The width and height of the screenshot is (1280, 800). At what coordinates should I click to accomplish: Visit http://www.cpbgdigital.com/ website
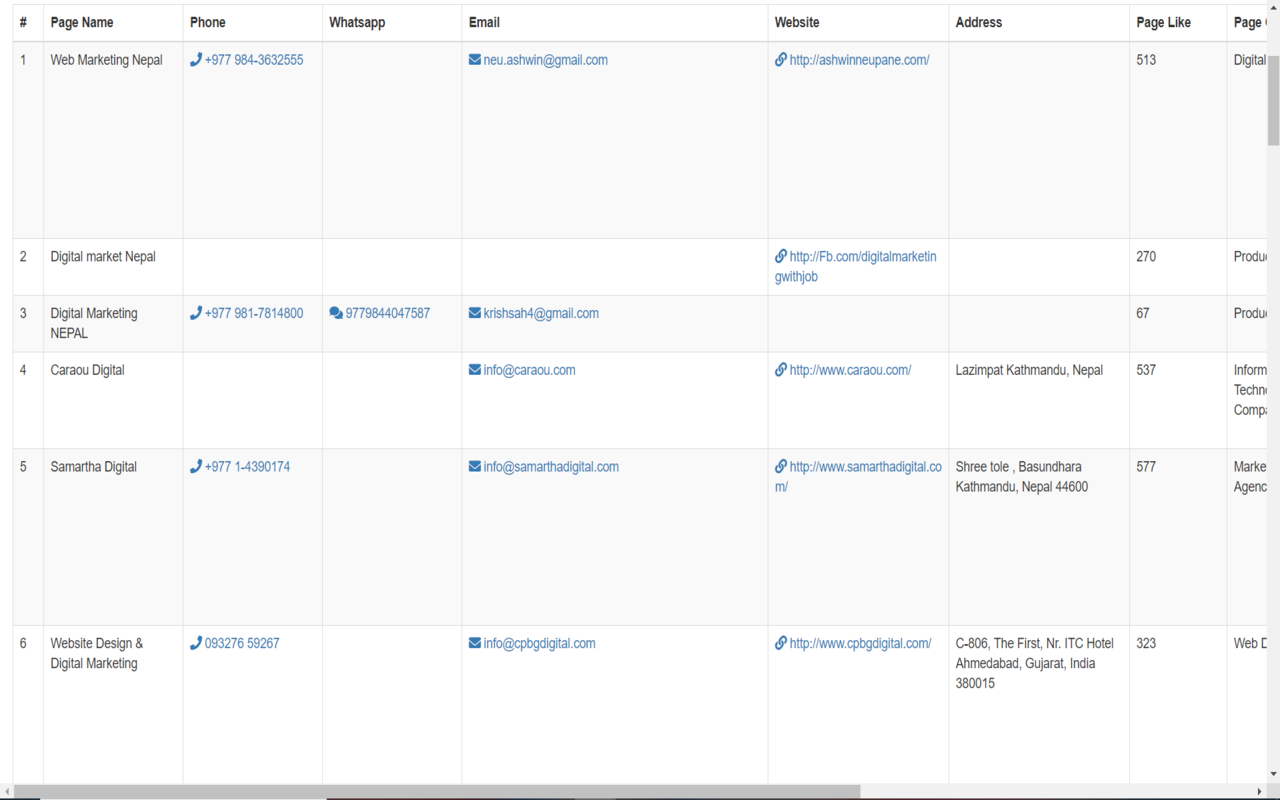861,644
